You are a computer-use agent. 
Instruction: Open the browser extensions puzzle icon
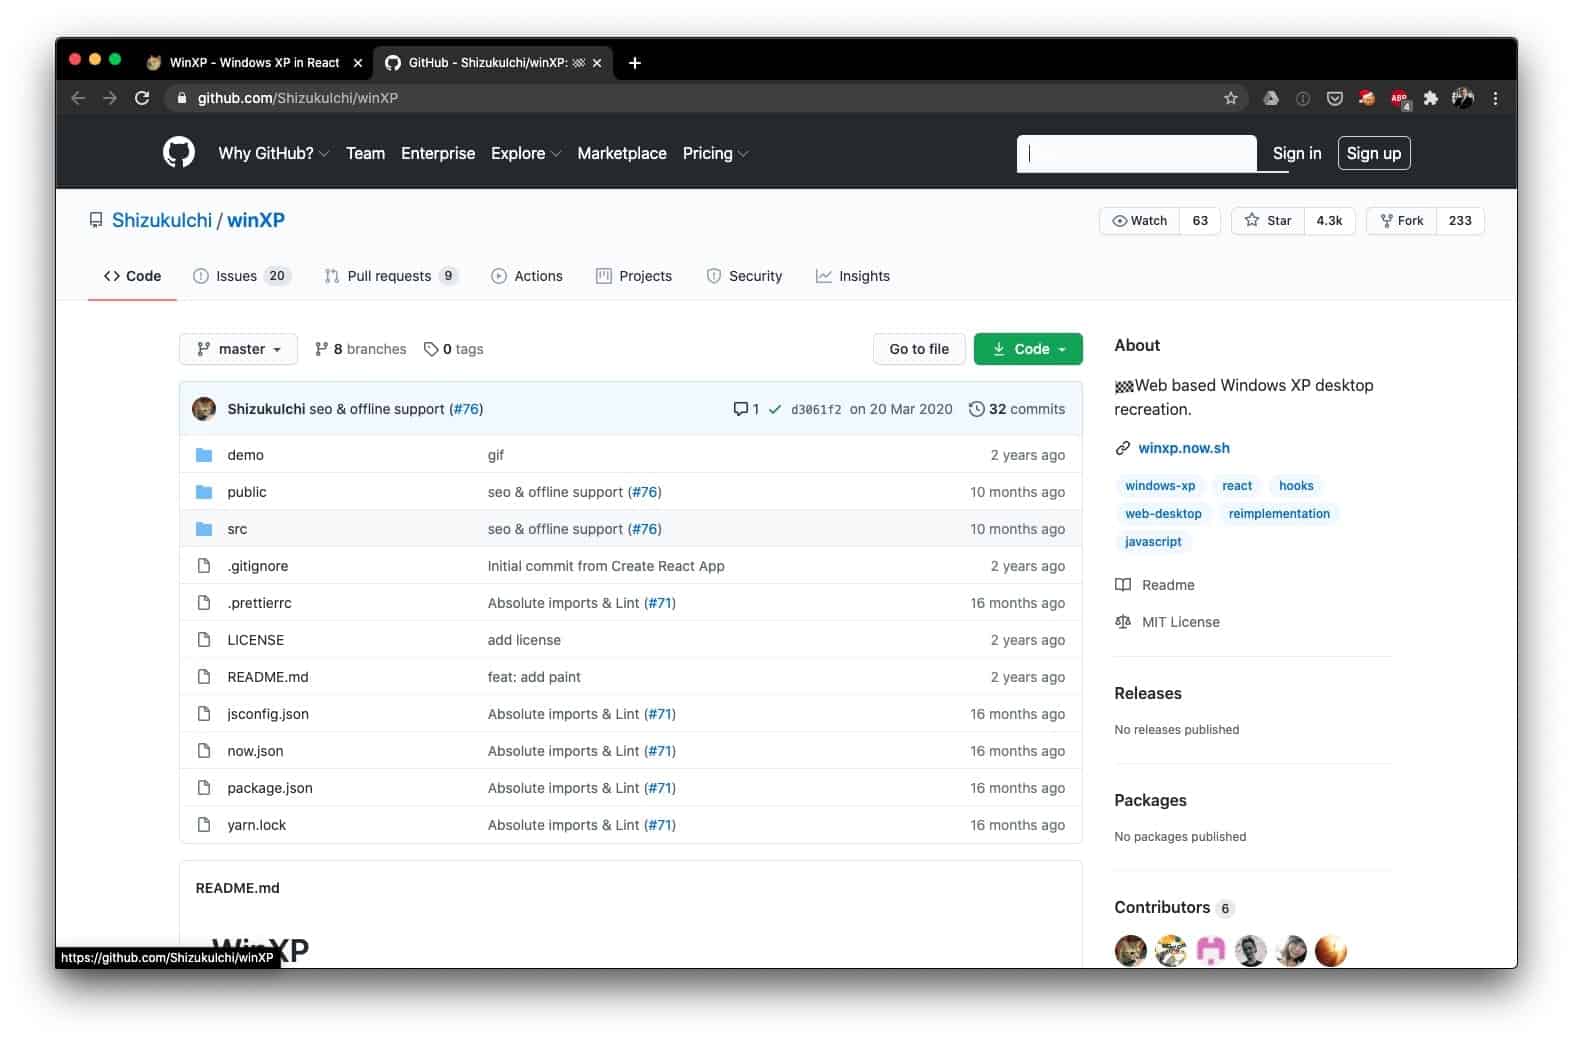[1431, 98]
